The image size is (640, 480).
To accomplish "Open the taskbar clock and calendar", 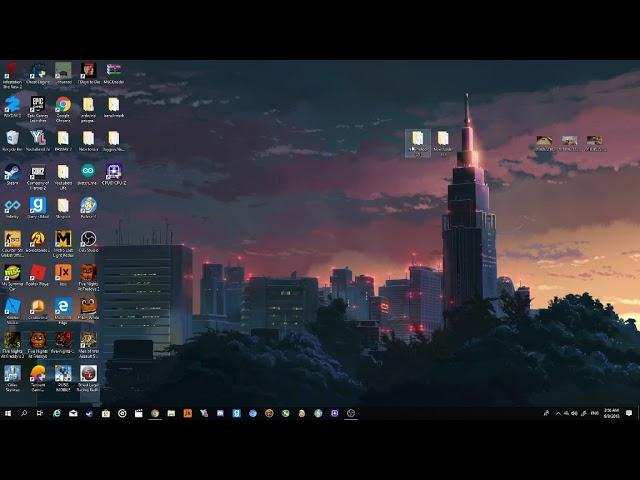I will [x=611, y=413].
